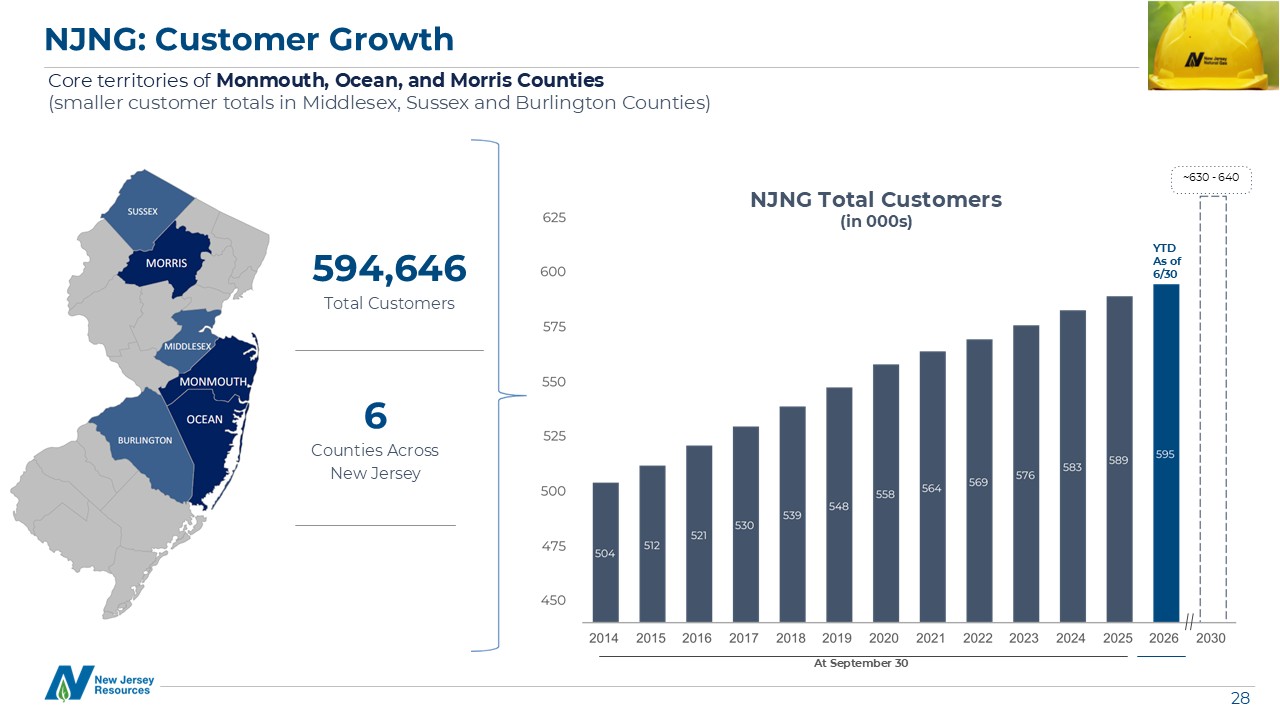1280x720 pixels.
Task: Select the 2018 x-axis year label
Action: (791, 638)
